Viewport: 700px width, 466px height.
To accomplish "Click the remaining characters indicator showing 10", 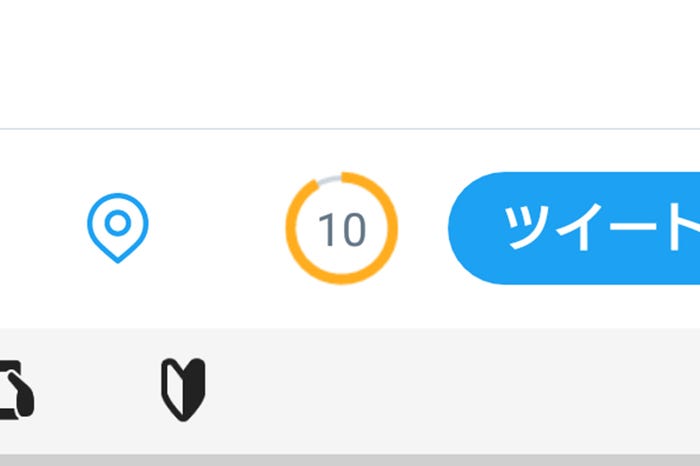I will click(x=342, y=229).
